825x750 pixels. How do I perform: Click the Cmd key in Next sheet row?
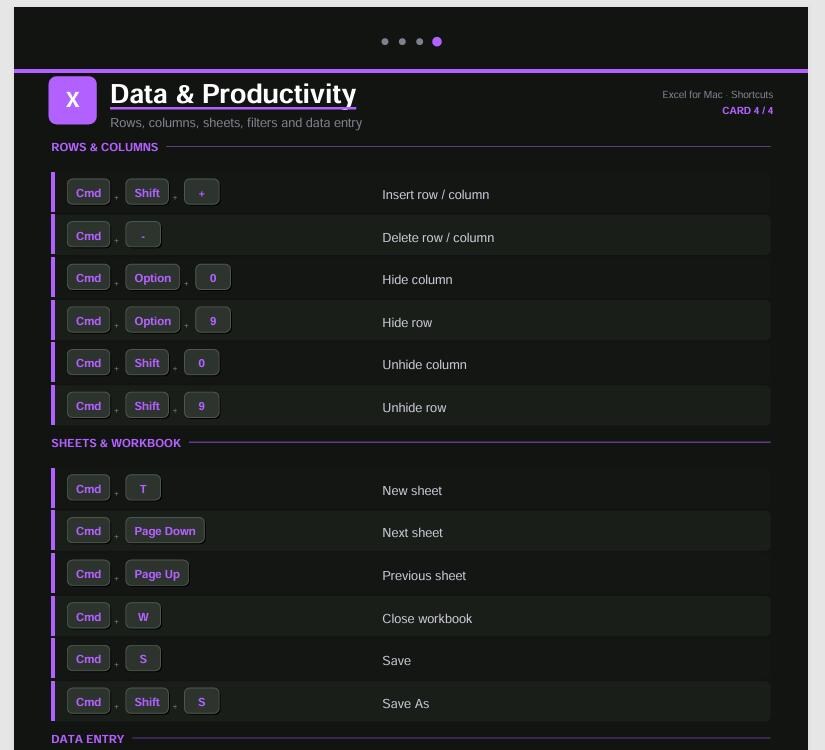(88, 531)
